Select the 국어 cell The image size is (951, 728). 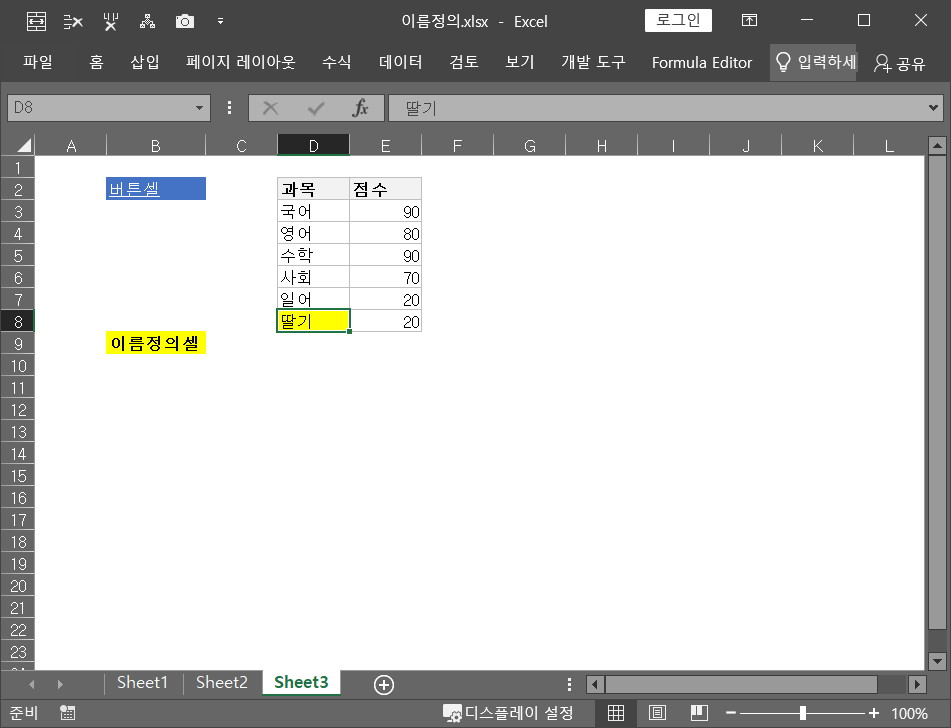tap(314, 211)
